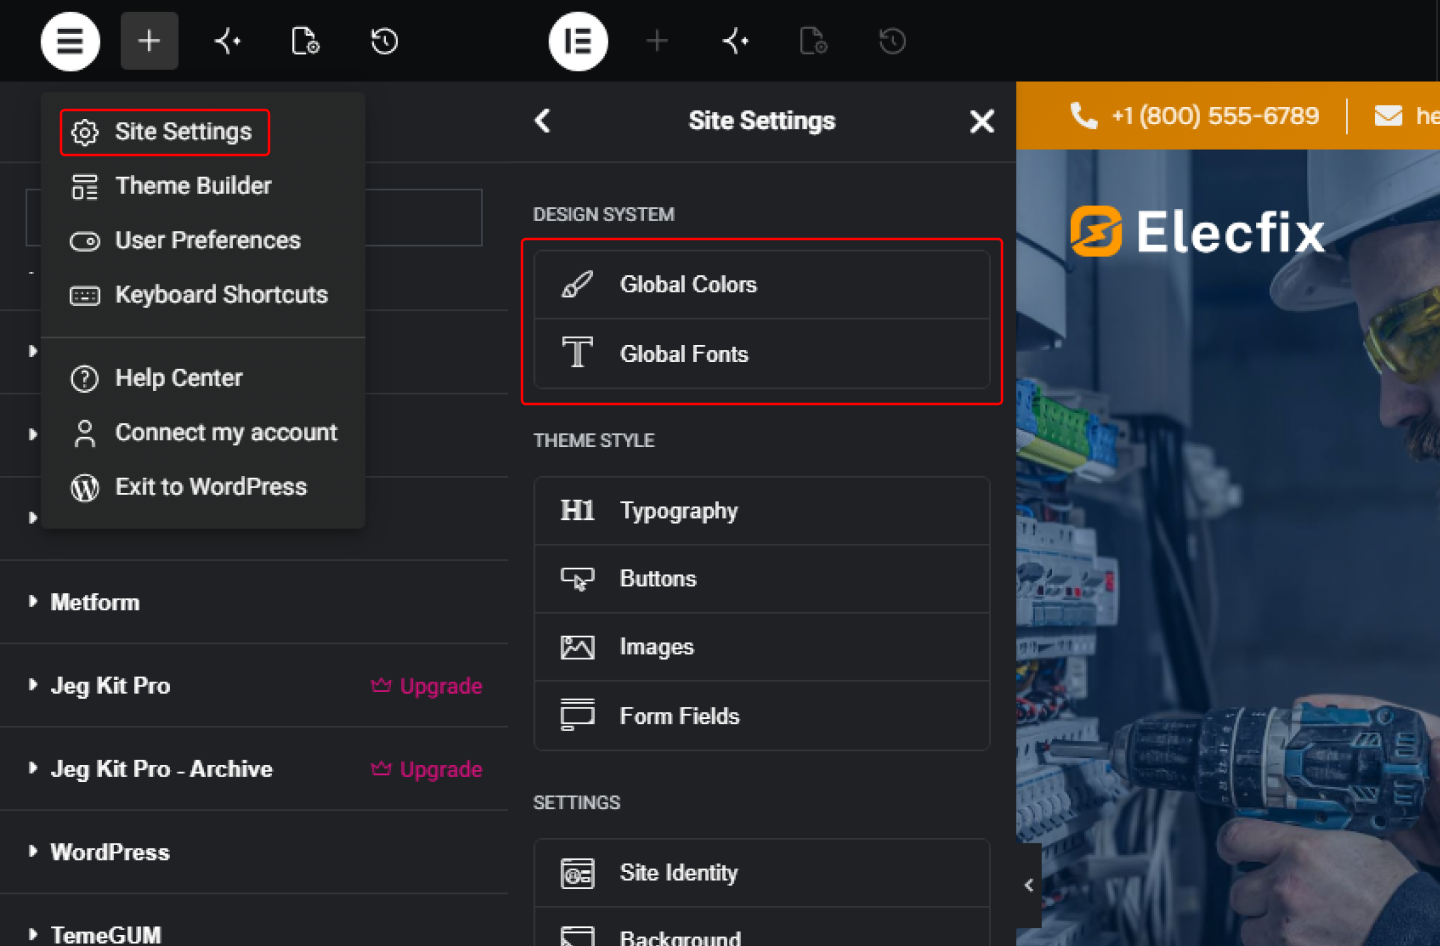Viewport: 1440px width, 946px height.
Task: Click the greyed History icon in right toolbar
Action: point(892,41)
